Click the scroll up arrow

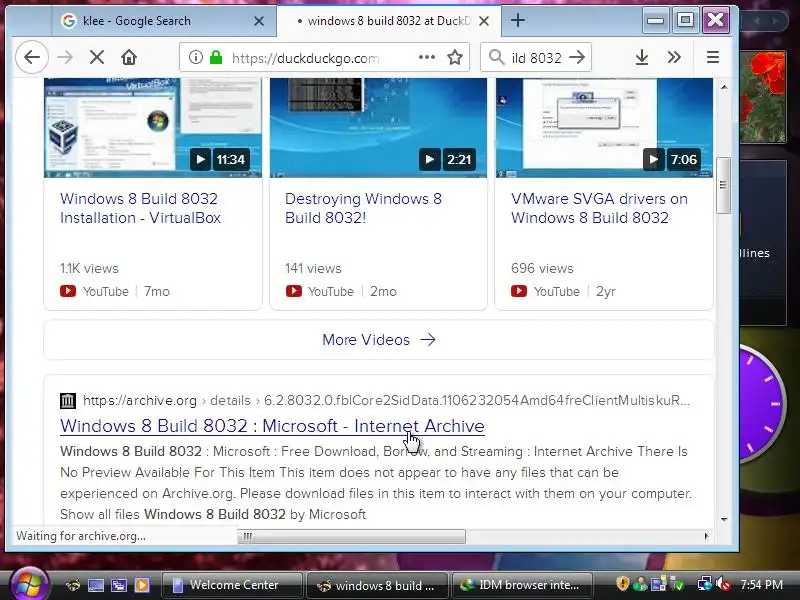pos(724,87)
